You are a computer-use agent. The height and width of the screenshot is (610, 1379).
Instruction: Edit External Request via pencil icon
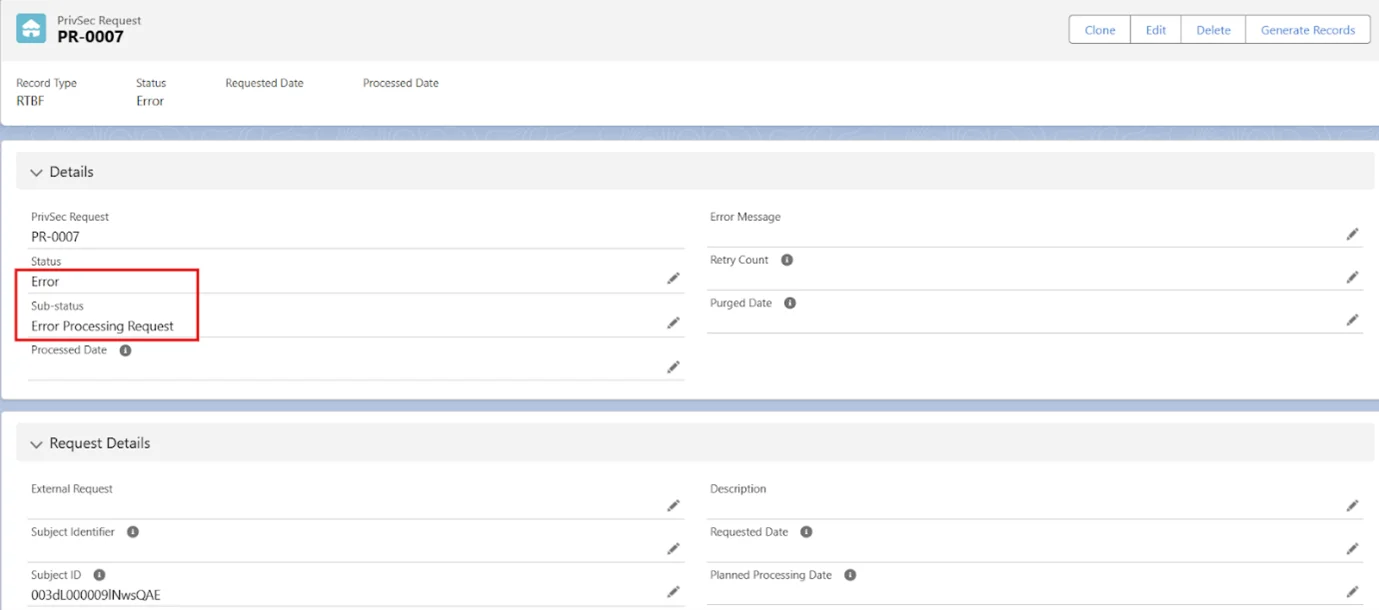(x=673, y=506)
